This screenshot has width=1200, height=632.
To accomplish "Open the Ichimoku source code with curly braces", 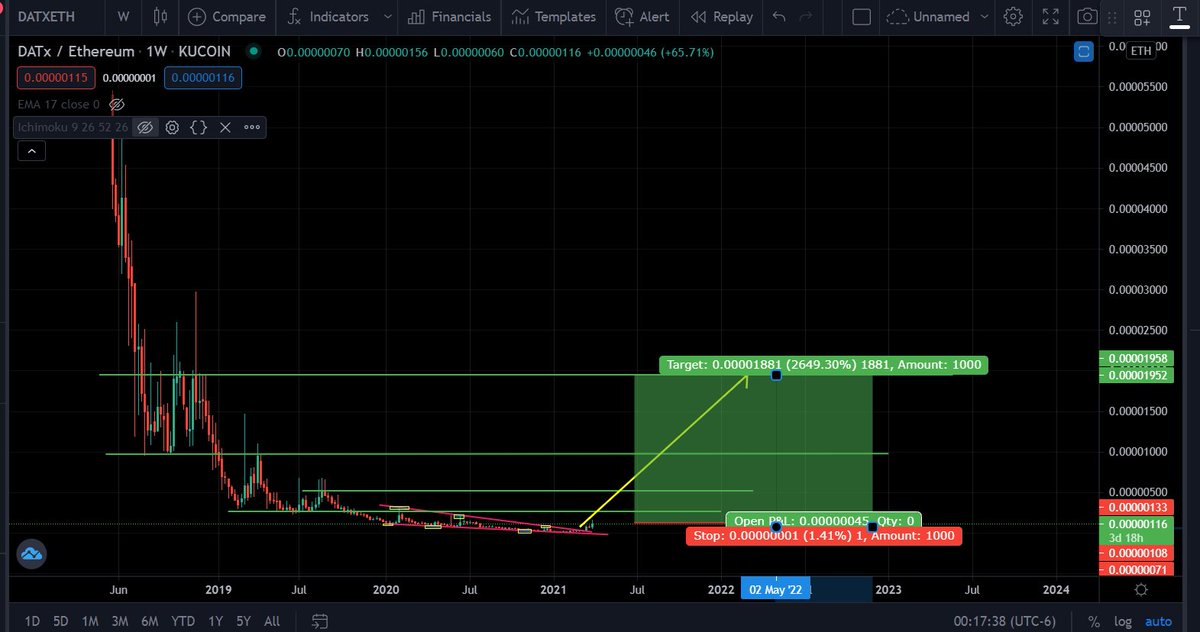I will click(x=198, y=127).
